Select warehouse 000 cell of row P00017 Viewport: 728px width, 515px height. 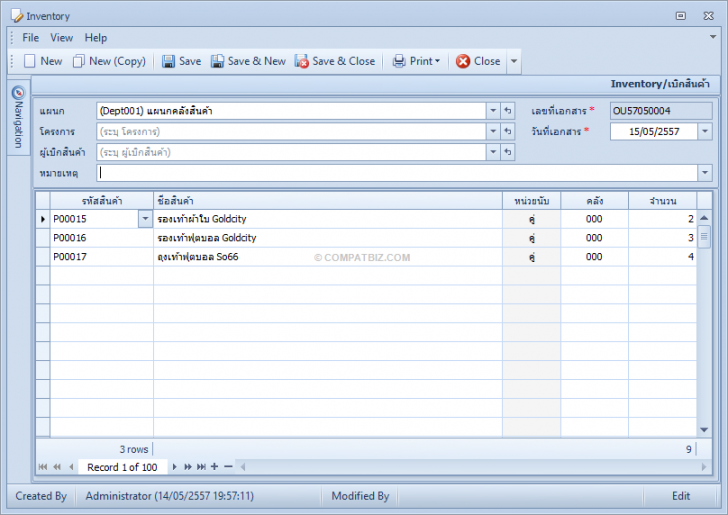(x=595, y=257)
